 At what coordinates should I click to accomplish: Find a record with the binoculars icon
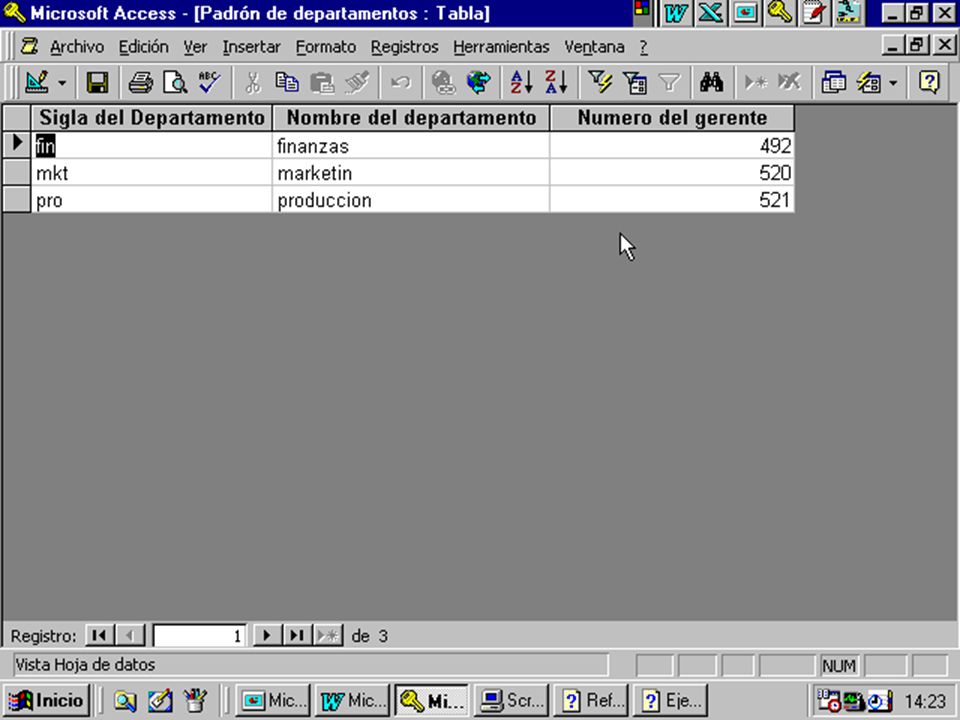point(711,82)
